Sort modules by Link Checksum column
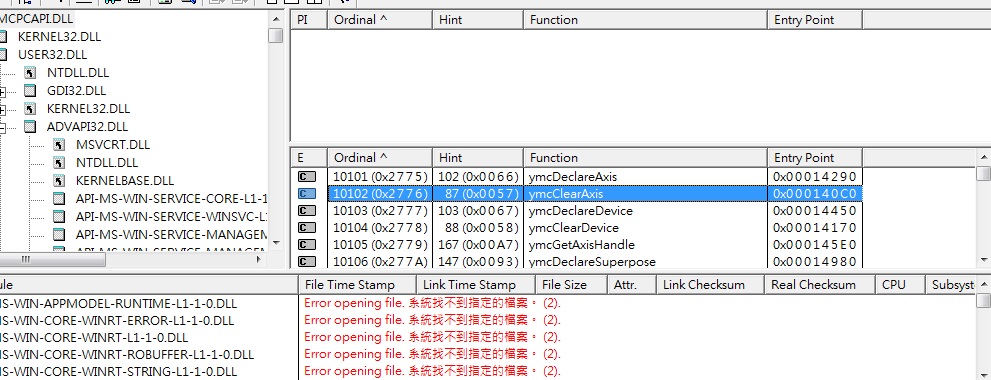Screen dimensions: 991x380 [x=710, y=285]
